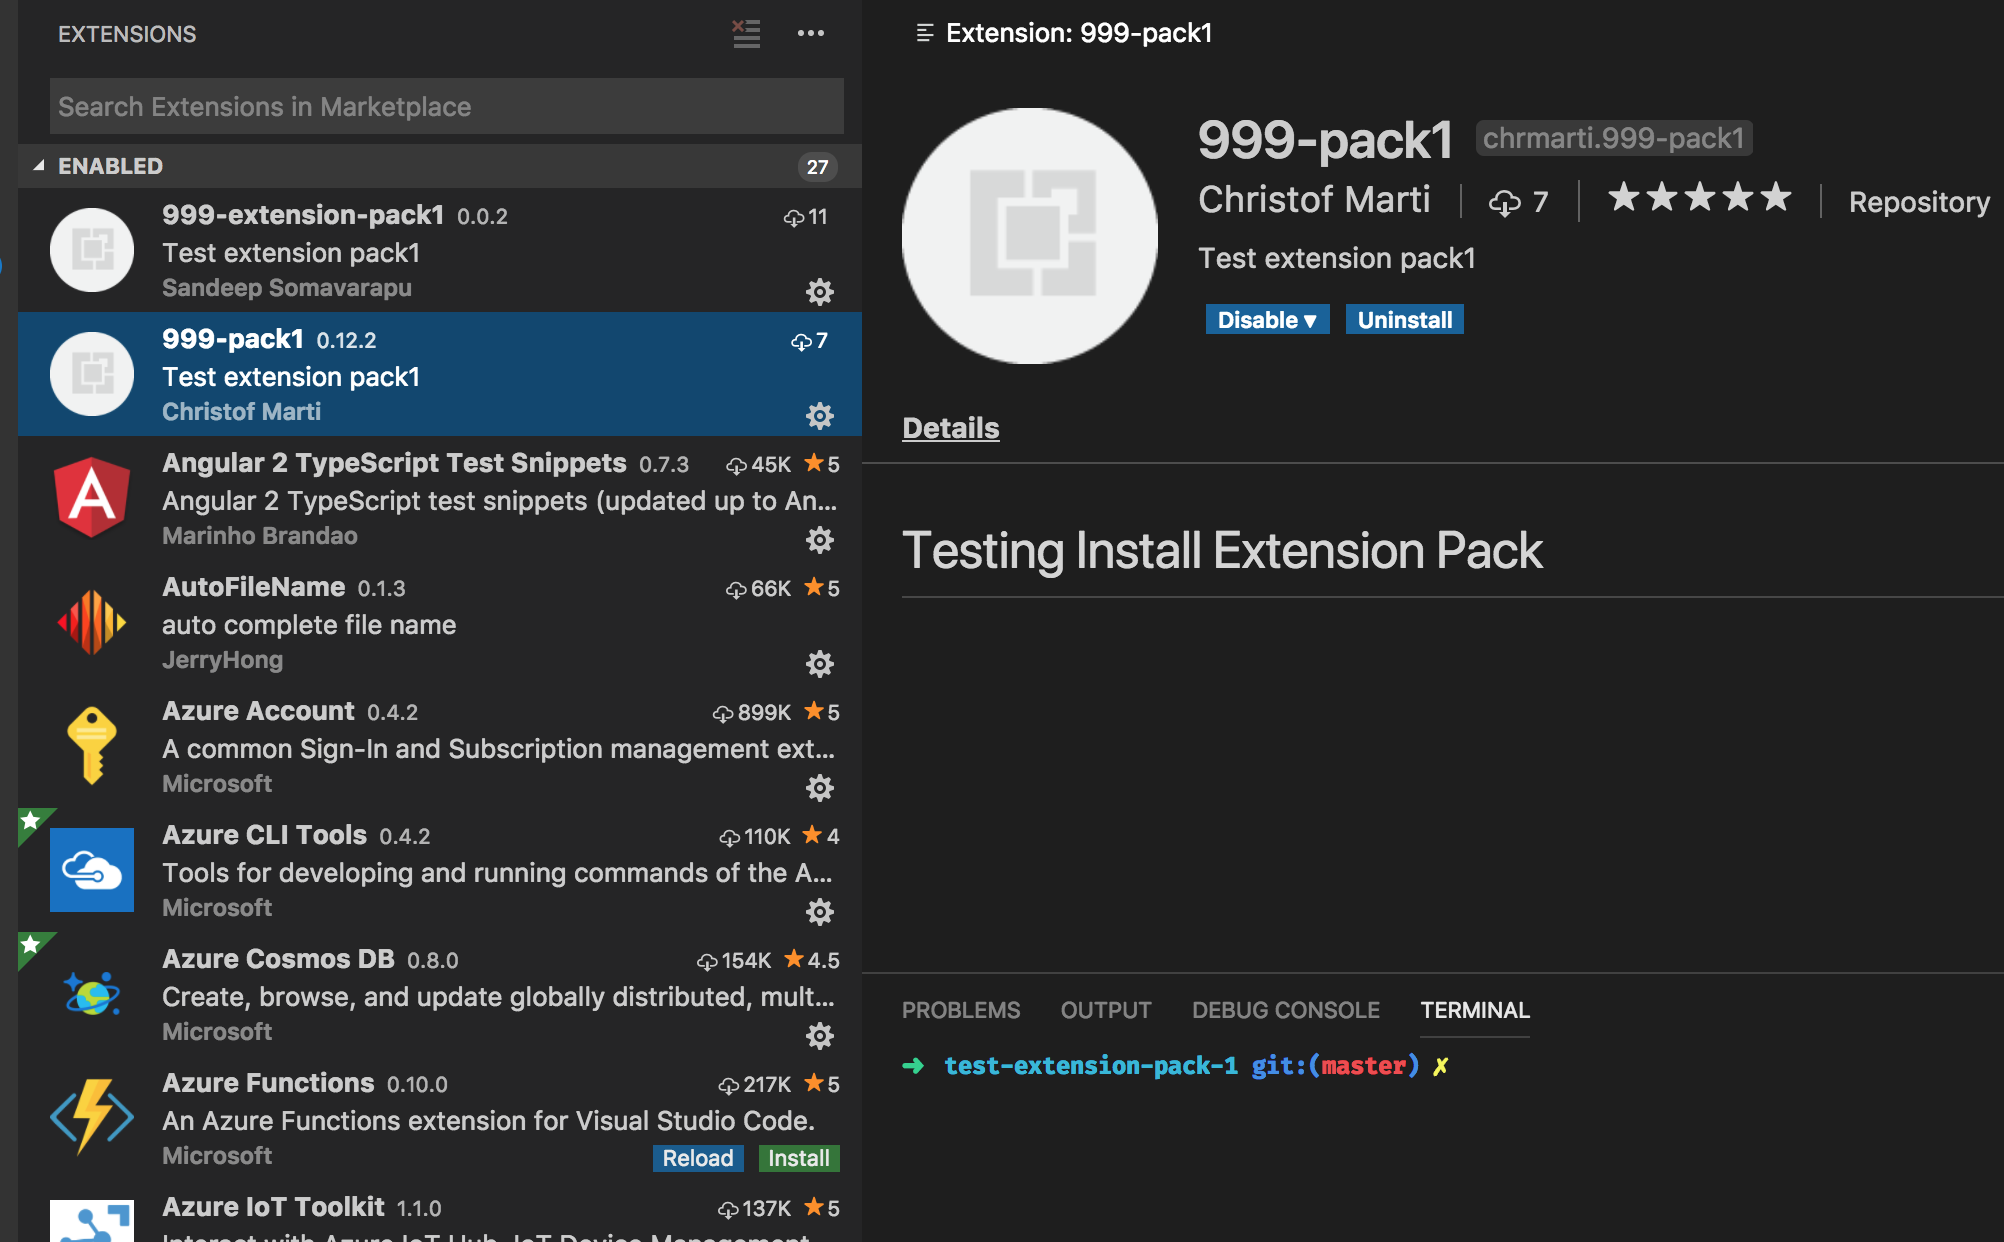The width and height of the screenshot is (2004, 1242).
Task: Open manage gear for 999-pack1 extension
Action: (x=820, y=416)
